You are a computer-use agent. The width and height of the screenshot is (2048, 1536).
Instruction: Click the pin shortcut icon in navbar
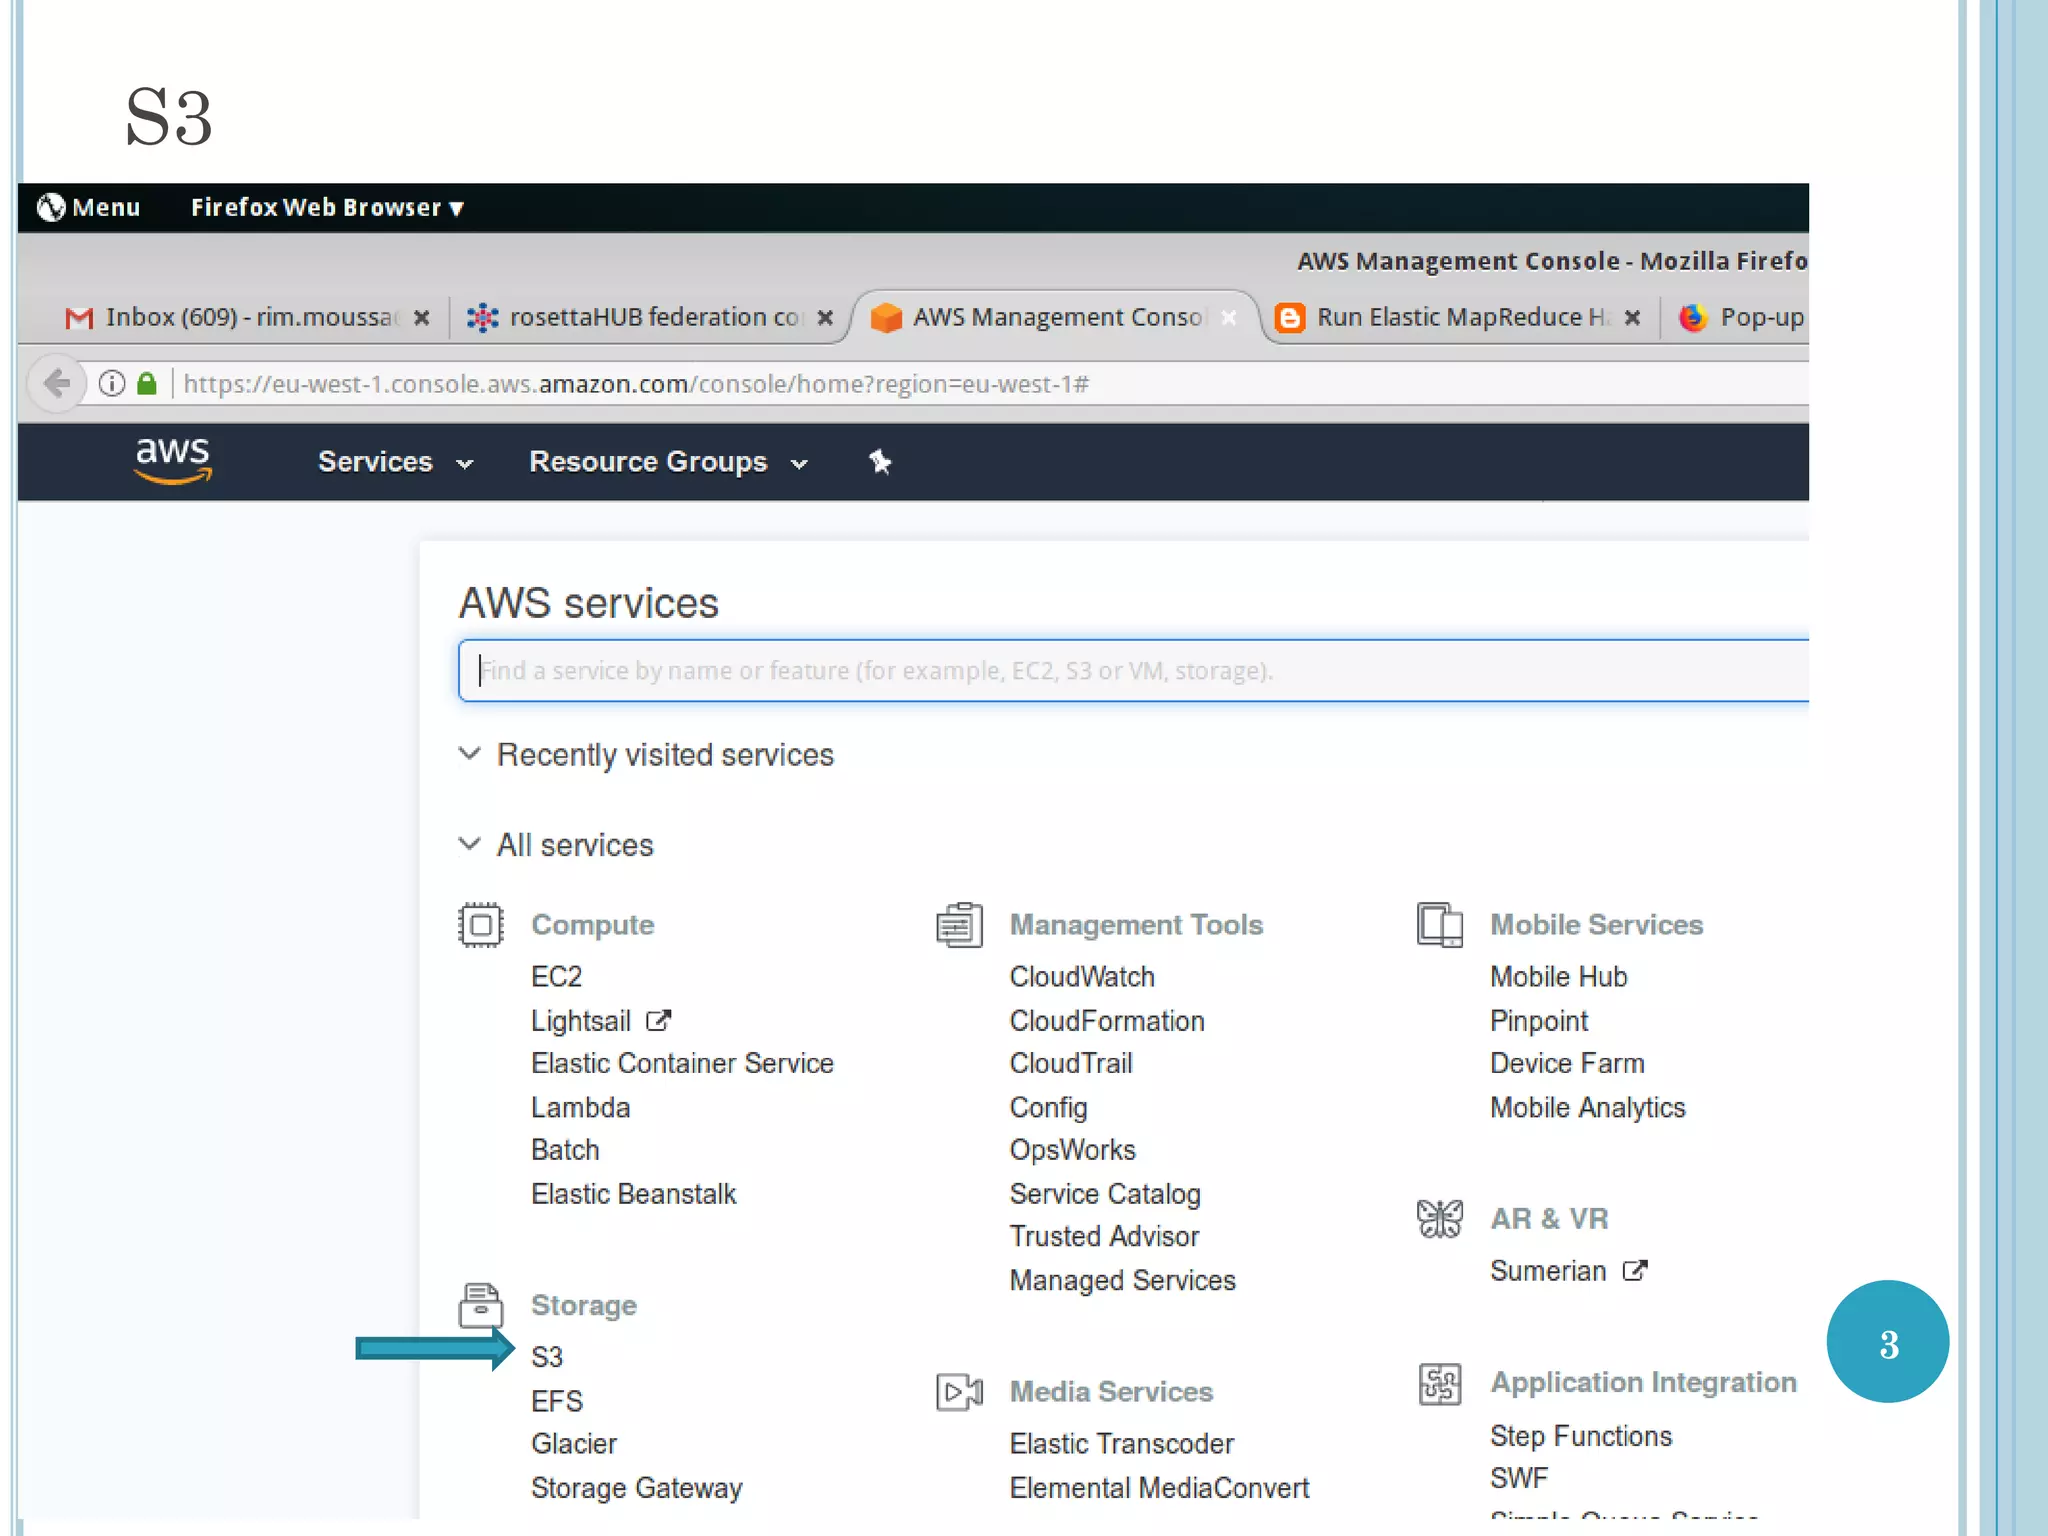[x=879, y=462]
